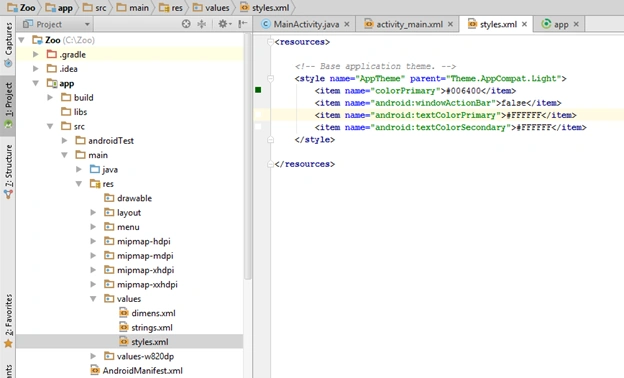Collapse the app module node
The height and width of the screenshot is (378, 624).
pos(36,83)
